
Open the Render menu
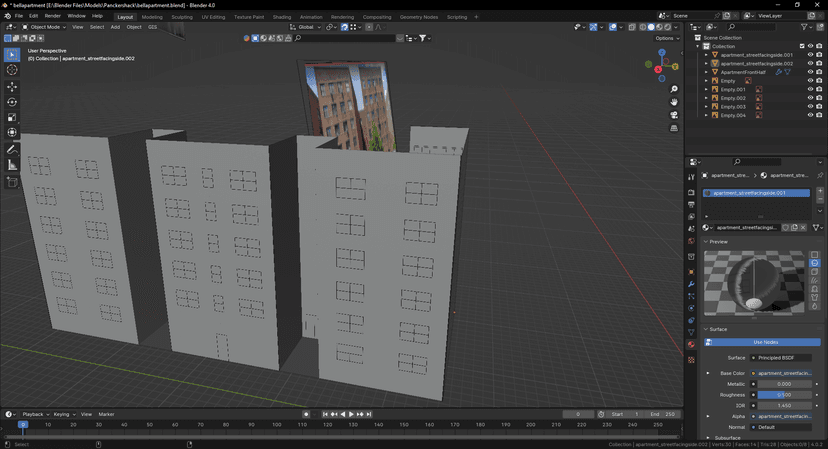pyautogui.click(x=52, y=16)
